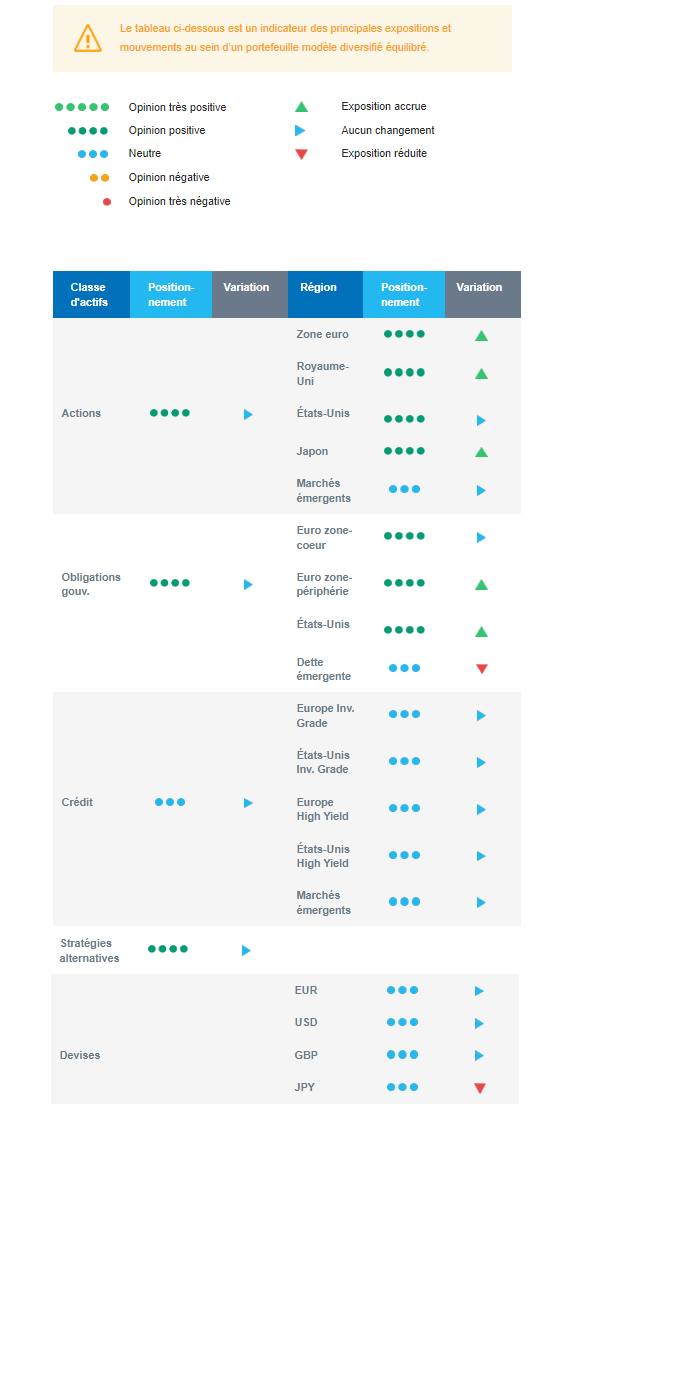
Task: Click the Région column header
Action: click(x=317, y=287)
